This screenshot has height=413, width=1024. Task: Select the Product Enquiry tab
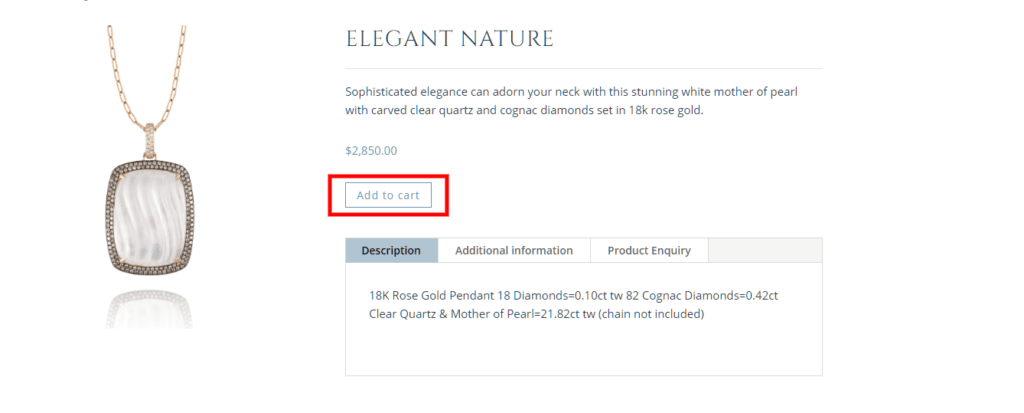pos(649,250)
